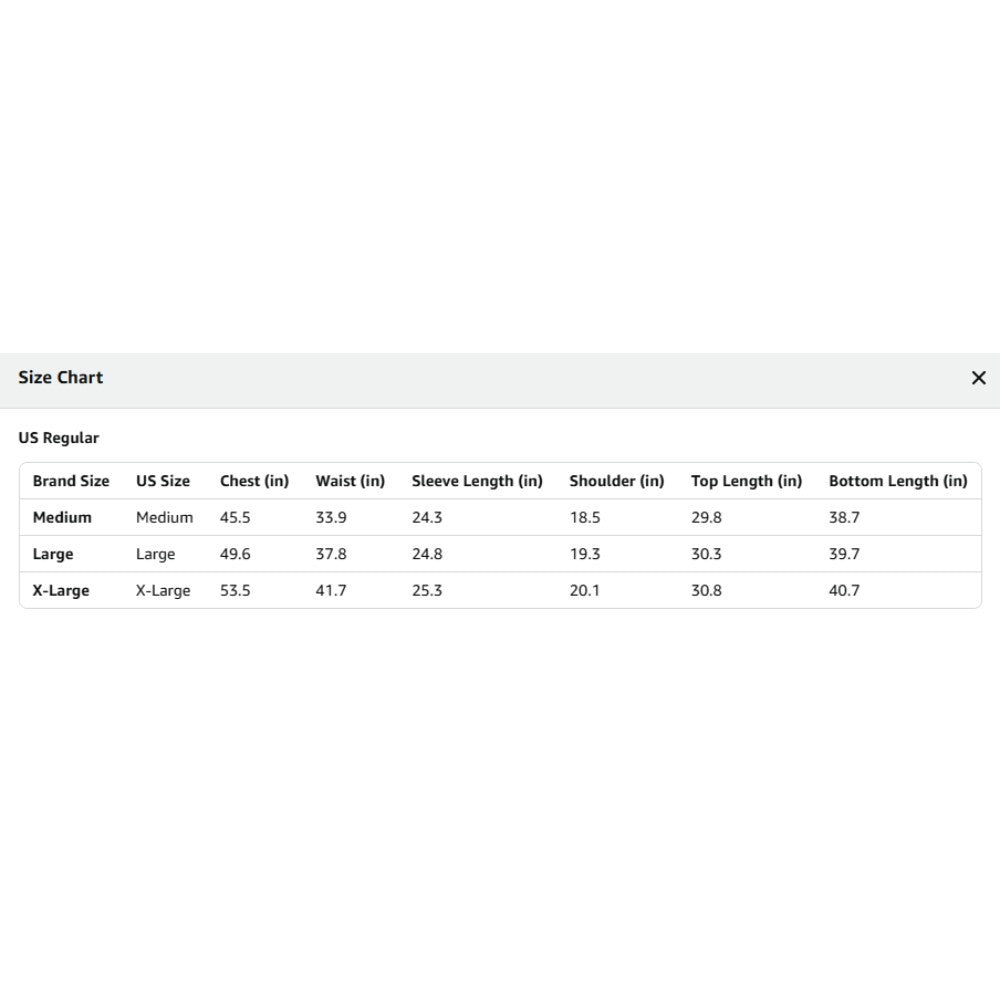Image resolution: width=1000 pixels, height=1000 pixels.
Task: Click the Waist (in) column header
Action: coord(350,481)
